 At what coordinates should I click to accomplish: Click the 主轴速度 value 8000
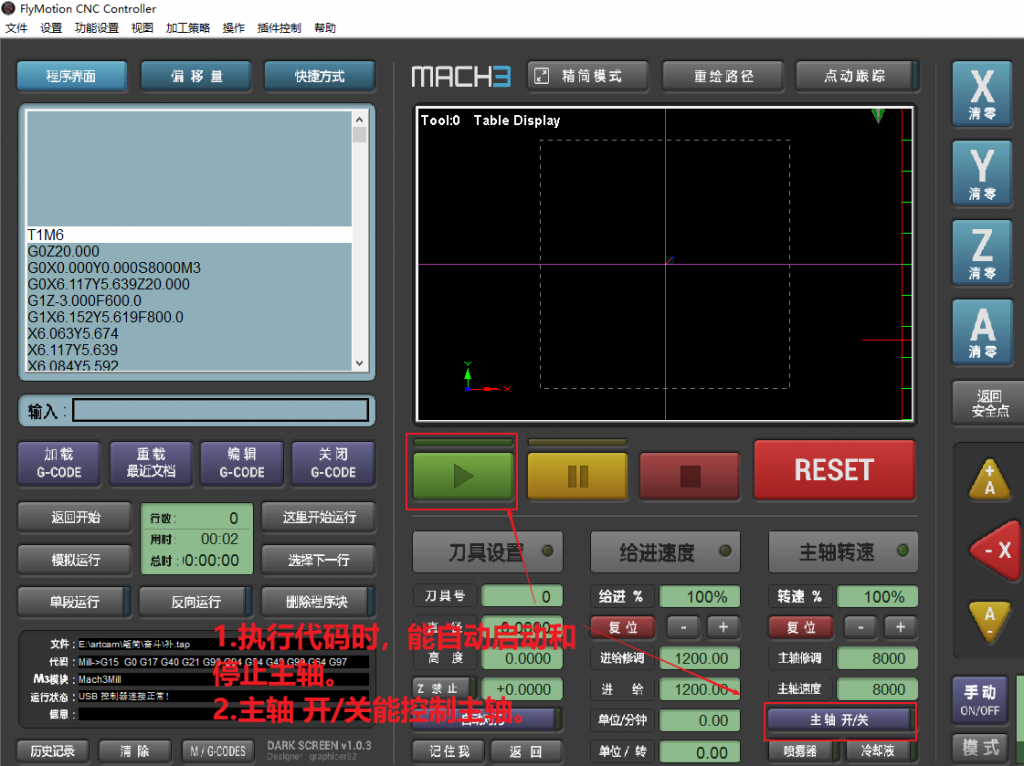(x=877, y=689)
